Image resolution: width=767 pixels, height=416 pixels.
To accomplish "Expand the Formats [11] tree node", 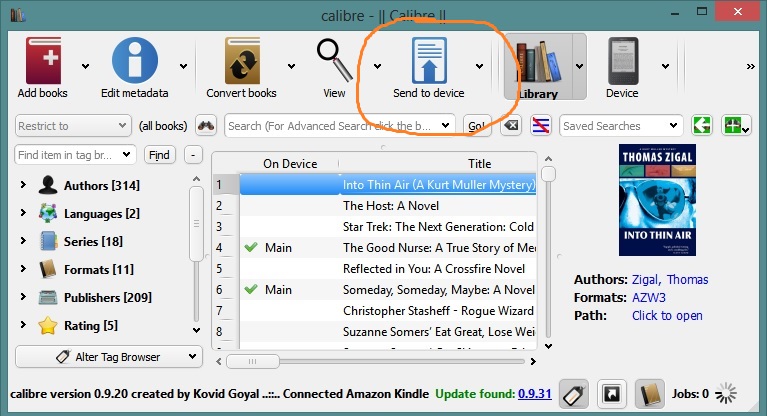I will pos(23,268).
